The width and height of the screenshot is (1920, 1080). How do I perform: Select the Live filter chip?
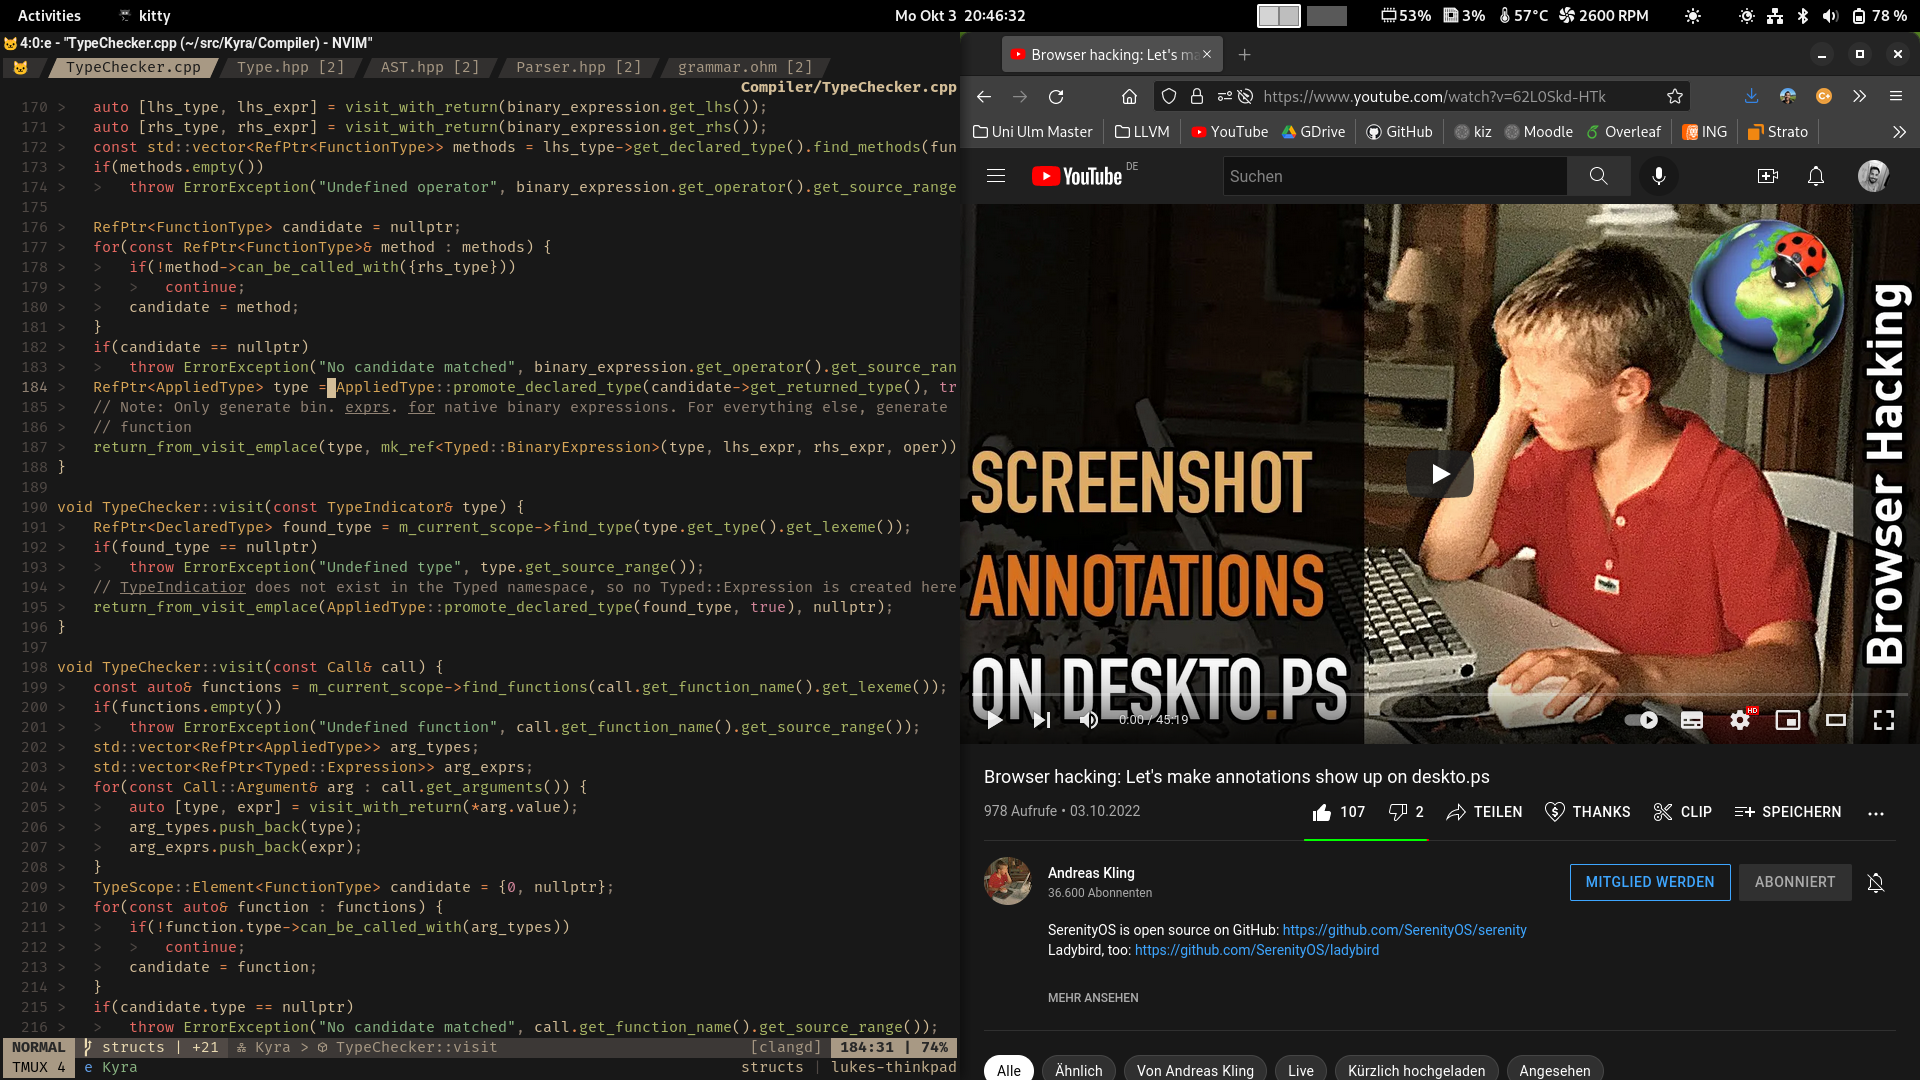1300,1070
